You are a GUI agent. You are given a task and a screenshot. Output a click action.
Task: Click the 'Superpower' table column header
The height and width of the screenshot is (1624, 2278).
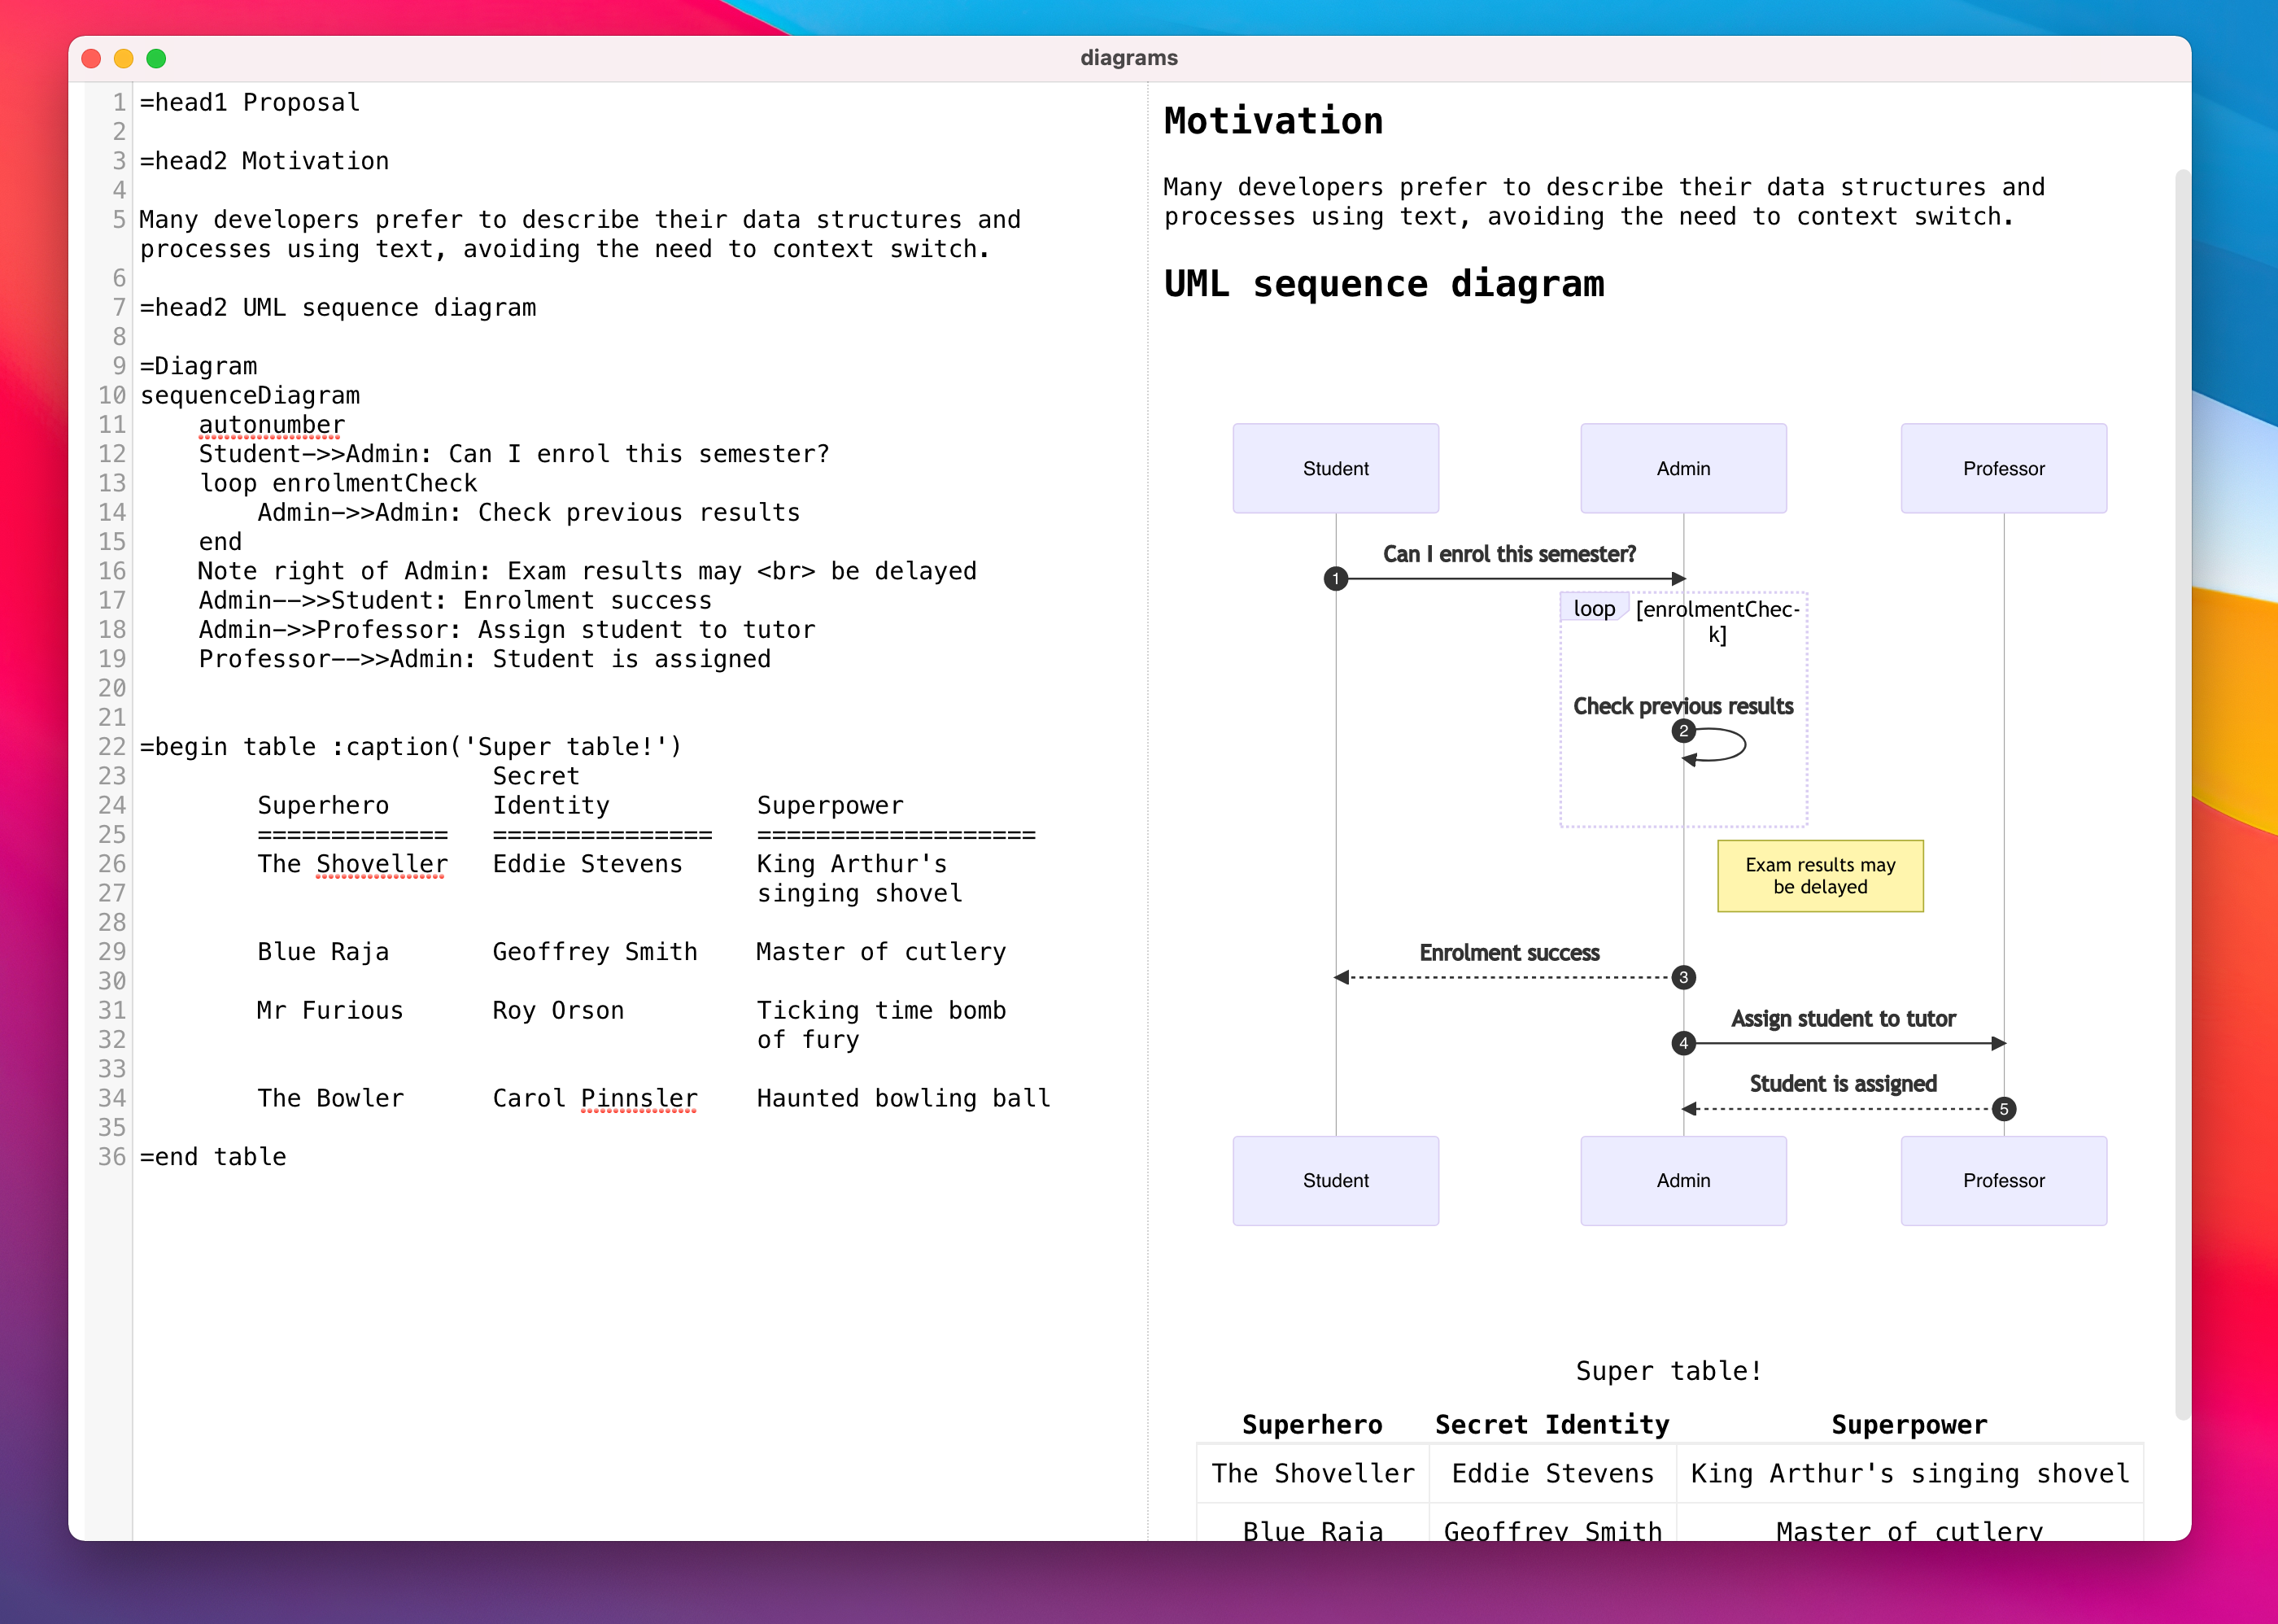point(1909,1424)
